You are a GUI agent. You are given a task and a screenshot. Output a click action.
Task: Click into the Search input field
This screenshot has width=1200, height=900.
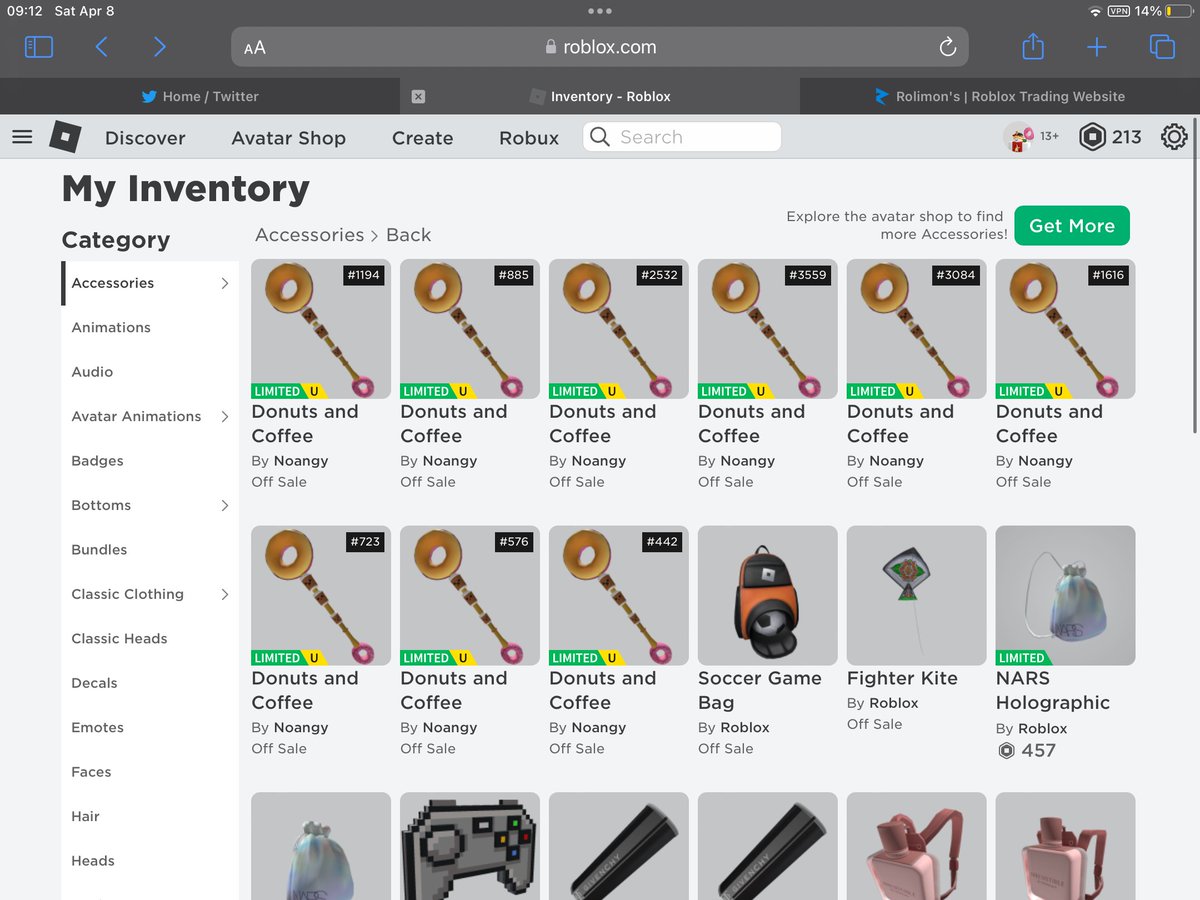coord(682,137)
